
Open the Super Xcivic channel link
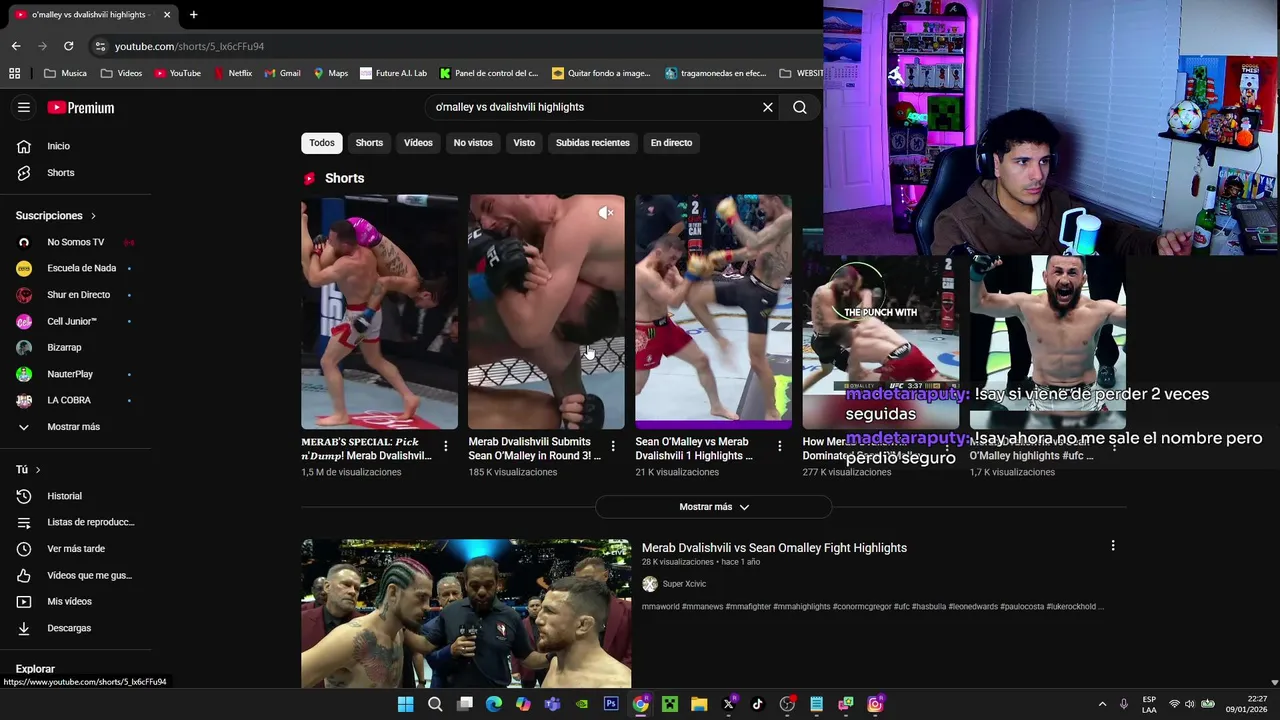[684, 584]
